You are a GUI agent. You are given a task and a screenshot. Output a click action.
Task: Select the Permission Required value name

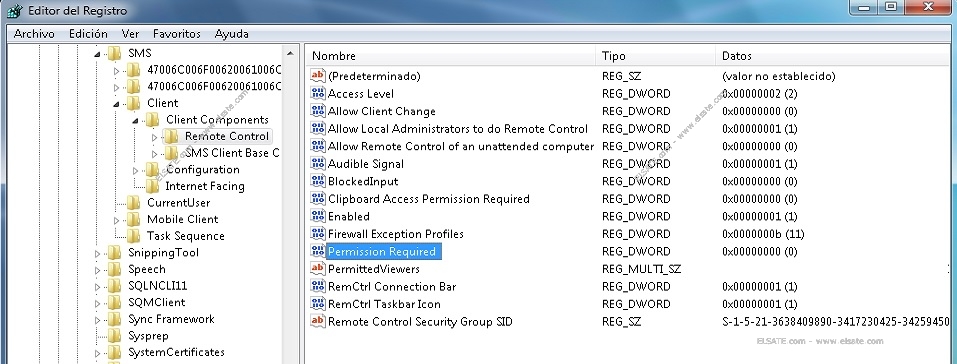coord(383,251)
